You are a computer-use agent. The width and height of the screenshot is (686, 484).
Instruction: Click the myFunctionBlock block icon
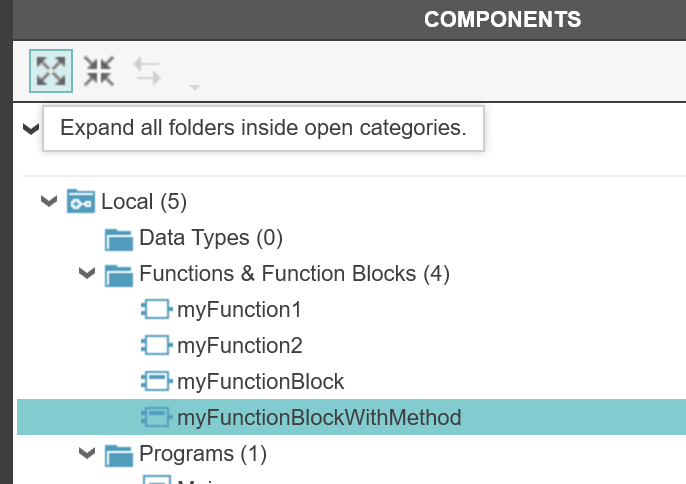click(x=157, y=381)
